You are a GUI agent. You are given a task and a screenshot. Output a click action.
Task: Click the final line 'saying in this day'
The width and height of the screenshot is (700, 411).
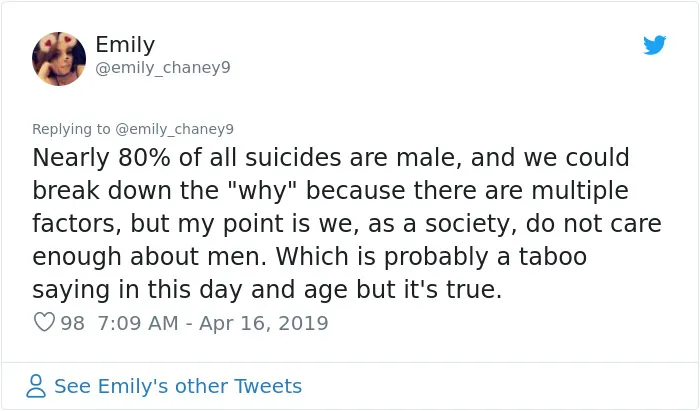click(x=267, y=290)
